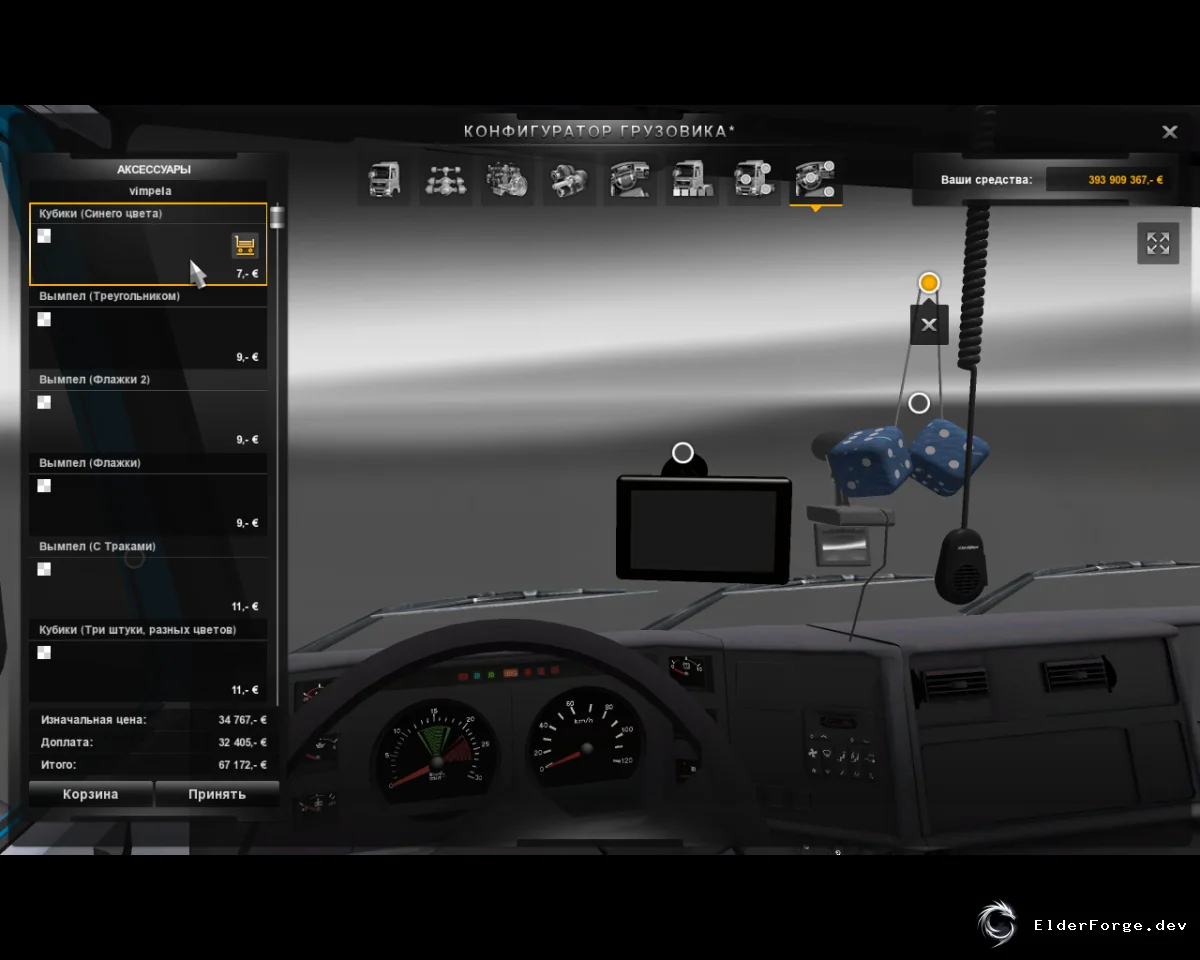Select the cabin interior accessories tab
The width and height of the screenshot is (1200, 960).
pyautogui.click(x=816, y=181)
